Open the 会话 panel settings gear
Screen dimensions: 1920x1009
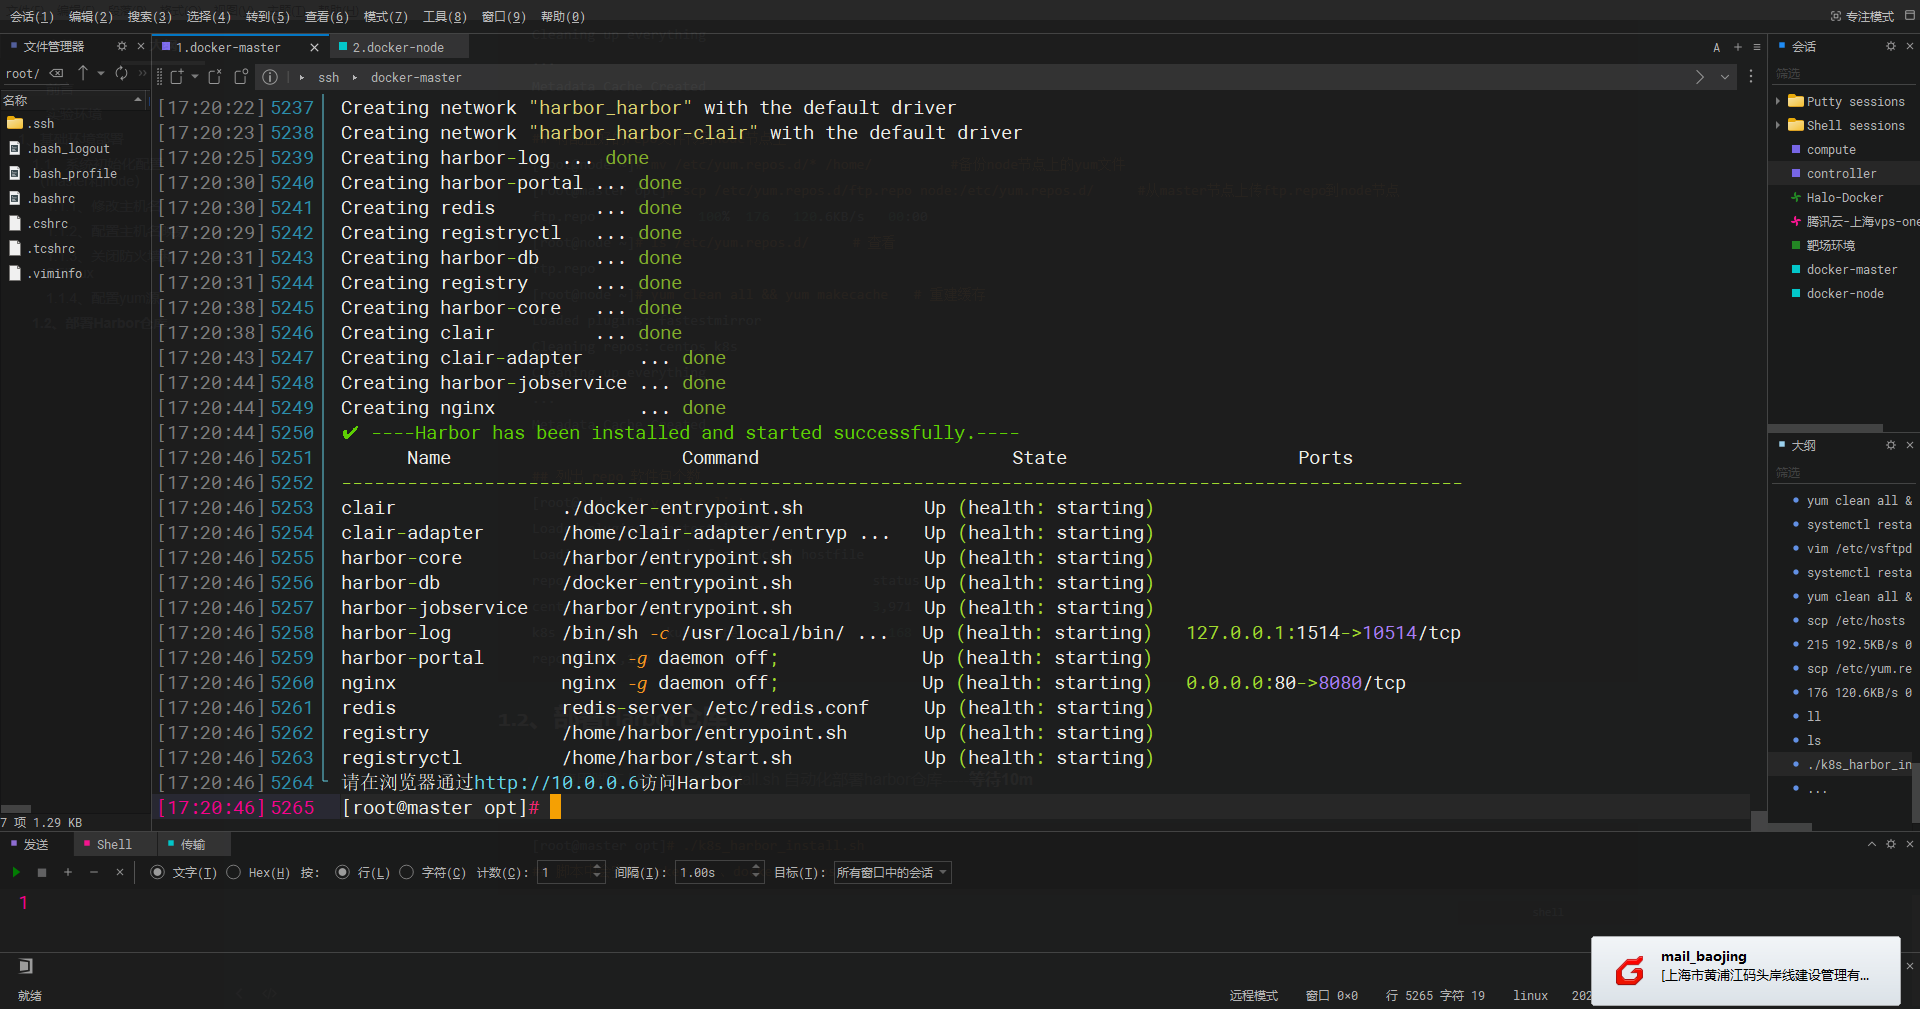1890,46
